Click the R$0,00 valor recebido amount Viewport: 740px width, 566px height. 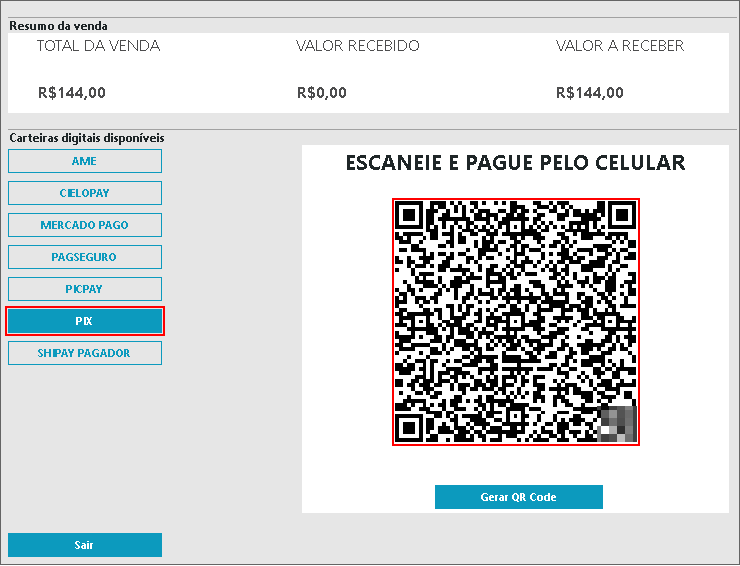pyautogui.click(x=322, y=93)
